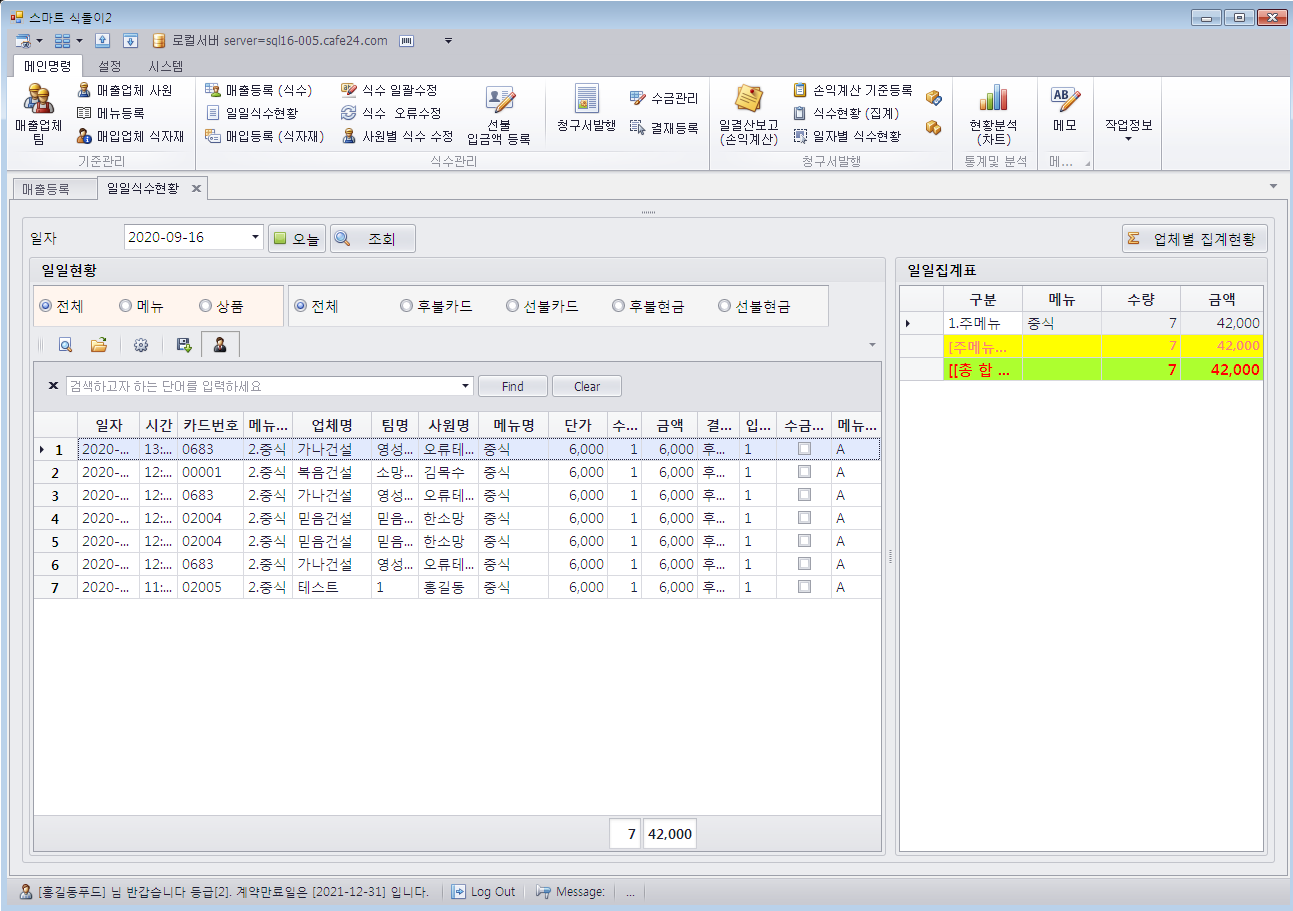
Task: Close the 일일식수현황 tab
Action: [x=196, y=188]
